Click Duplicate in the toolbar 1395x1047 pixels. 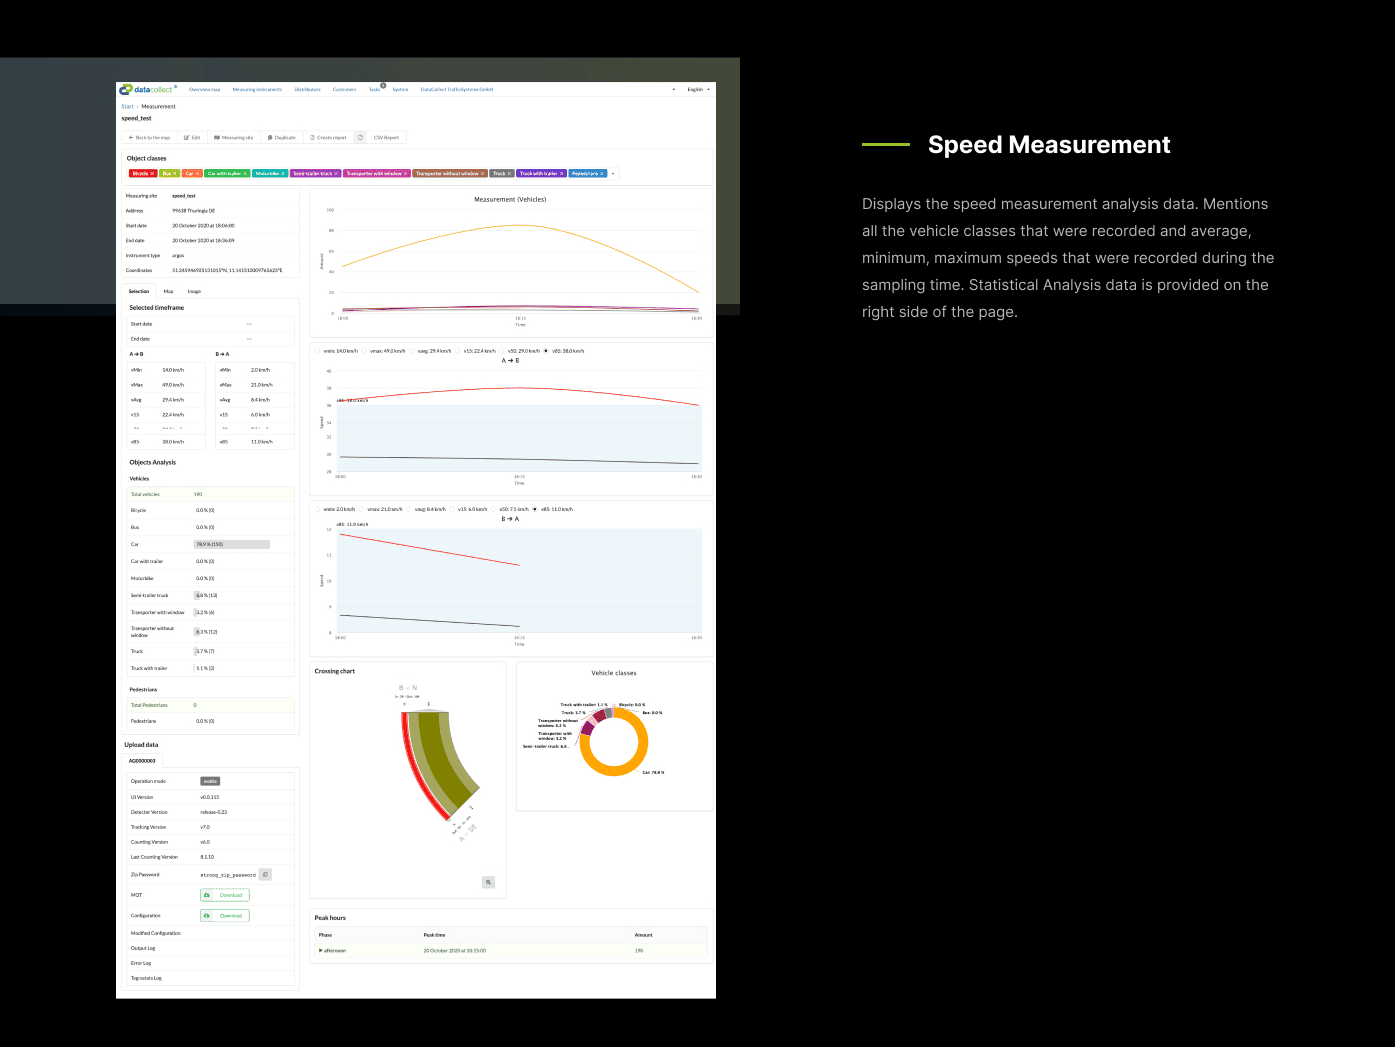click(x=282, y=138)
